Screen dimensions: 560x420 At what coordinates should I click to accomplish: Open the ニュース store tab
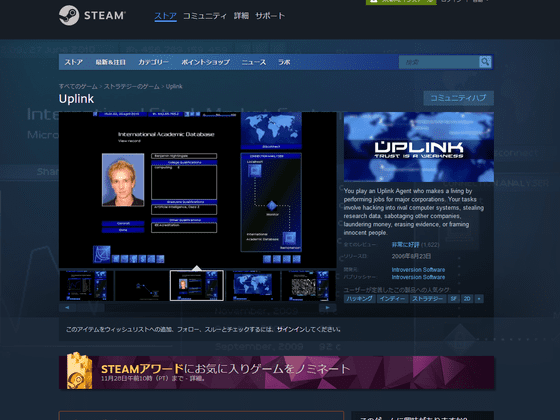pos(254,62)
